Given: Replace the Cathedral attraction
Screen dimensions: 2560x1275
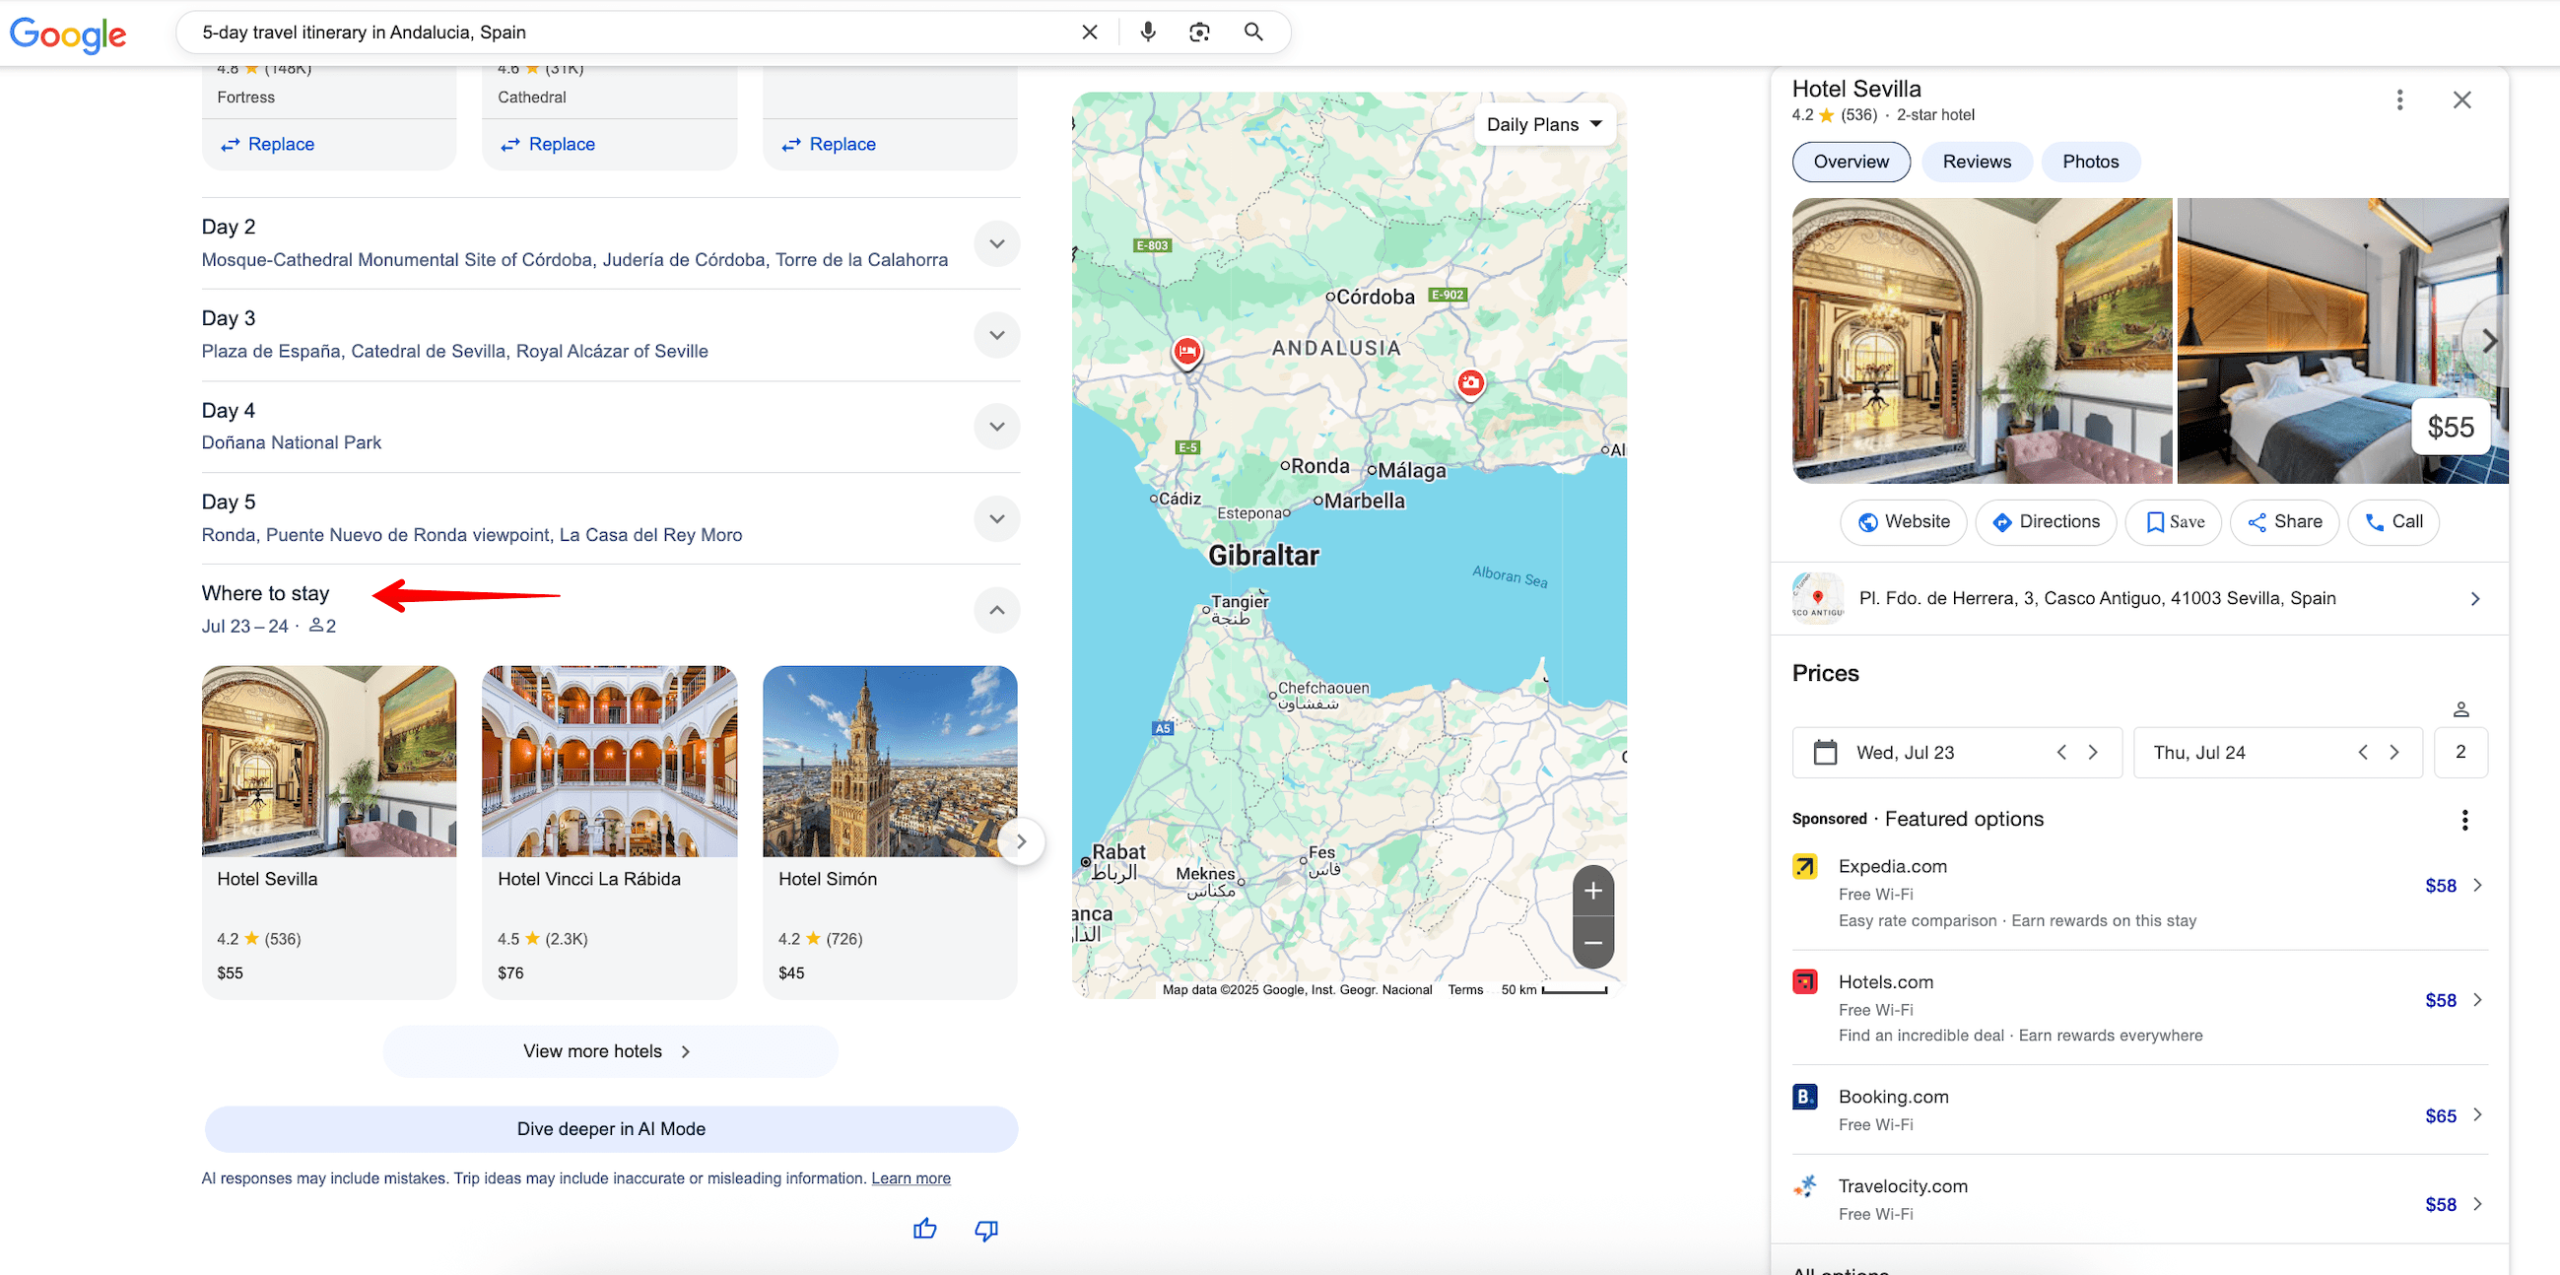Looking at the screenshot, I should (x=548, y=144).
